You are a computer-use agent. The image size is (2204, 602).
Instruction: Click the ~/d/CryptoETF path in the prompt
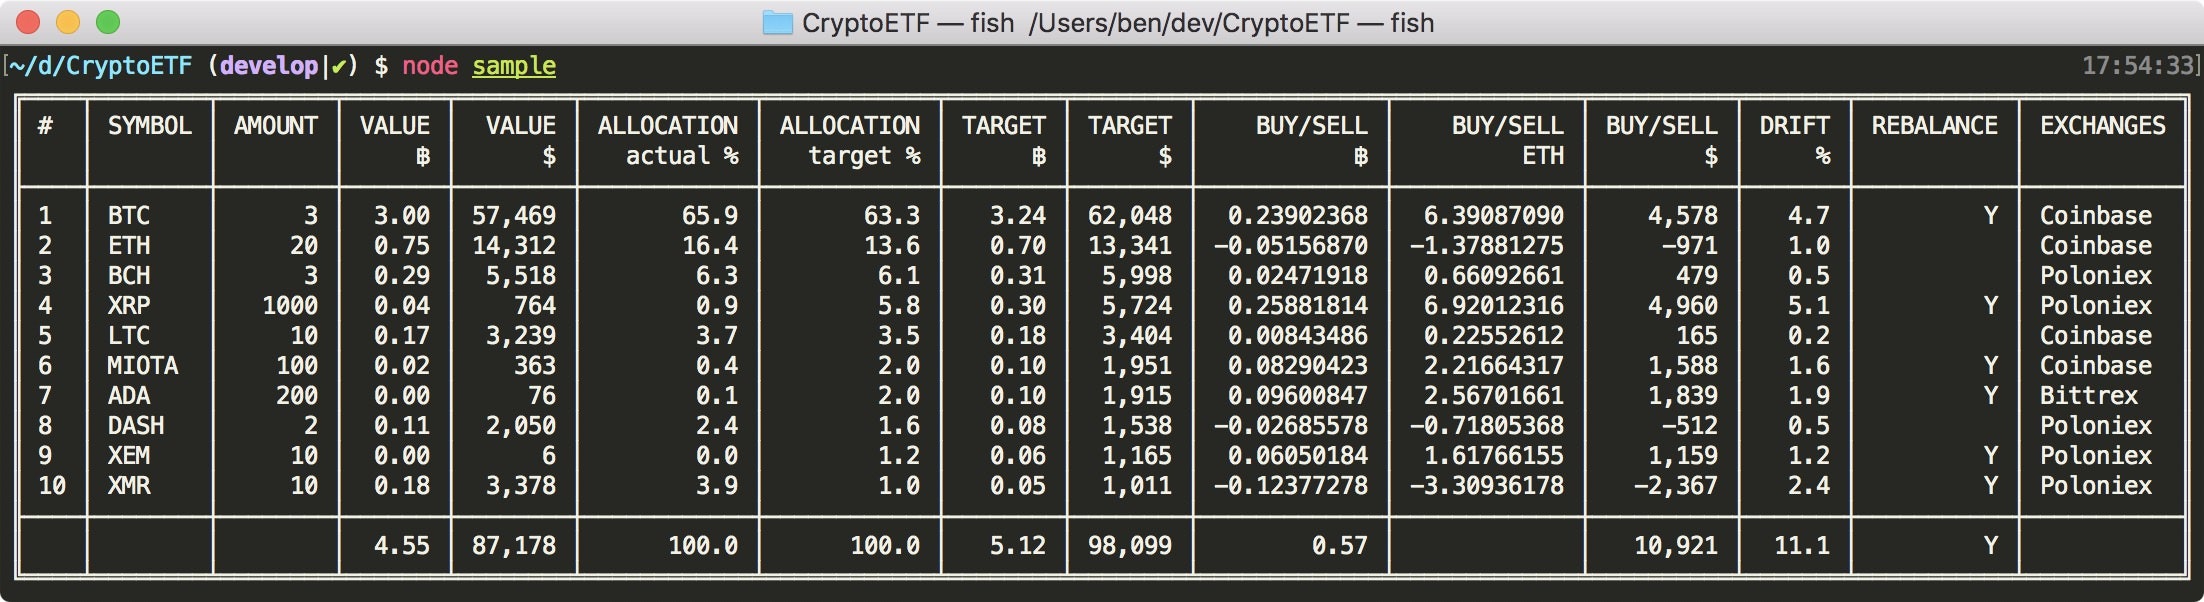point(100,66)
